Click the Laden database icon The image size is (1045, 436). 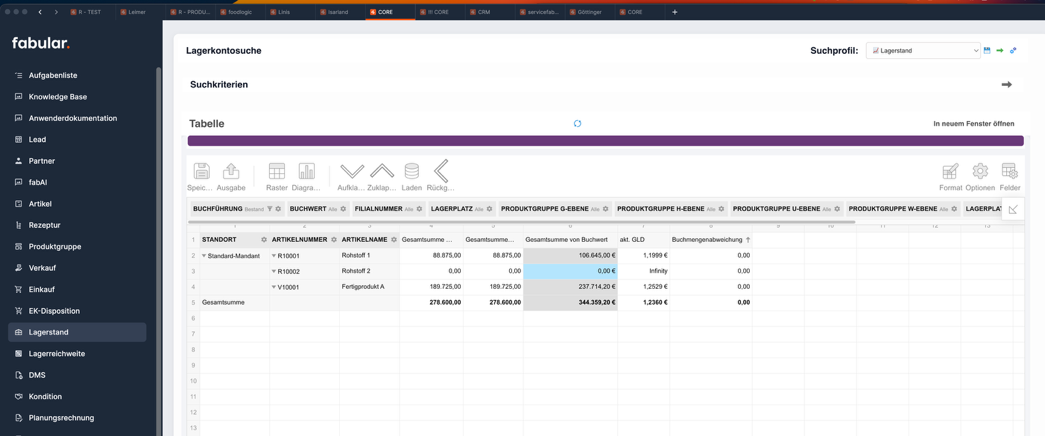click(411, 172)
